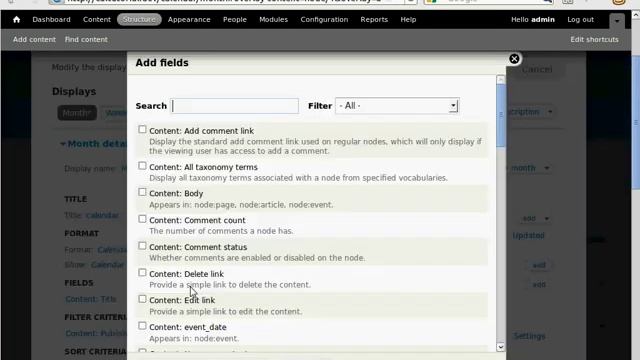
Task: Open the Configuration menu
Action: pyautogui.click(x=324, y=20)
